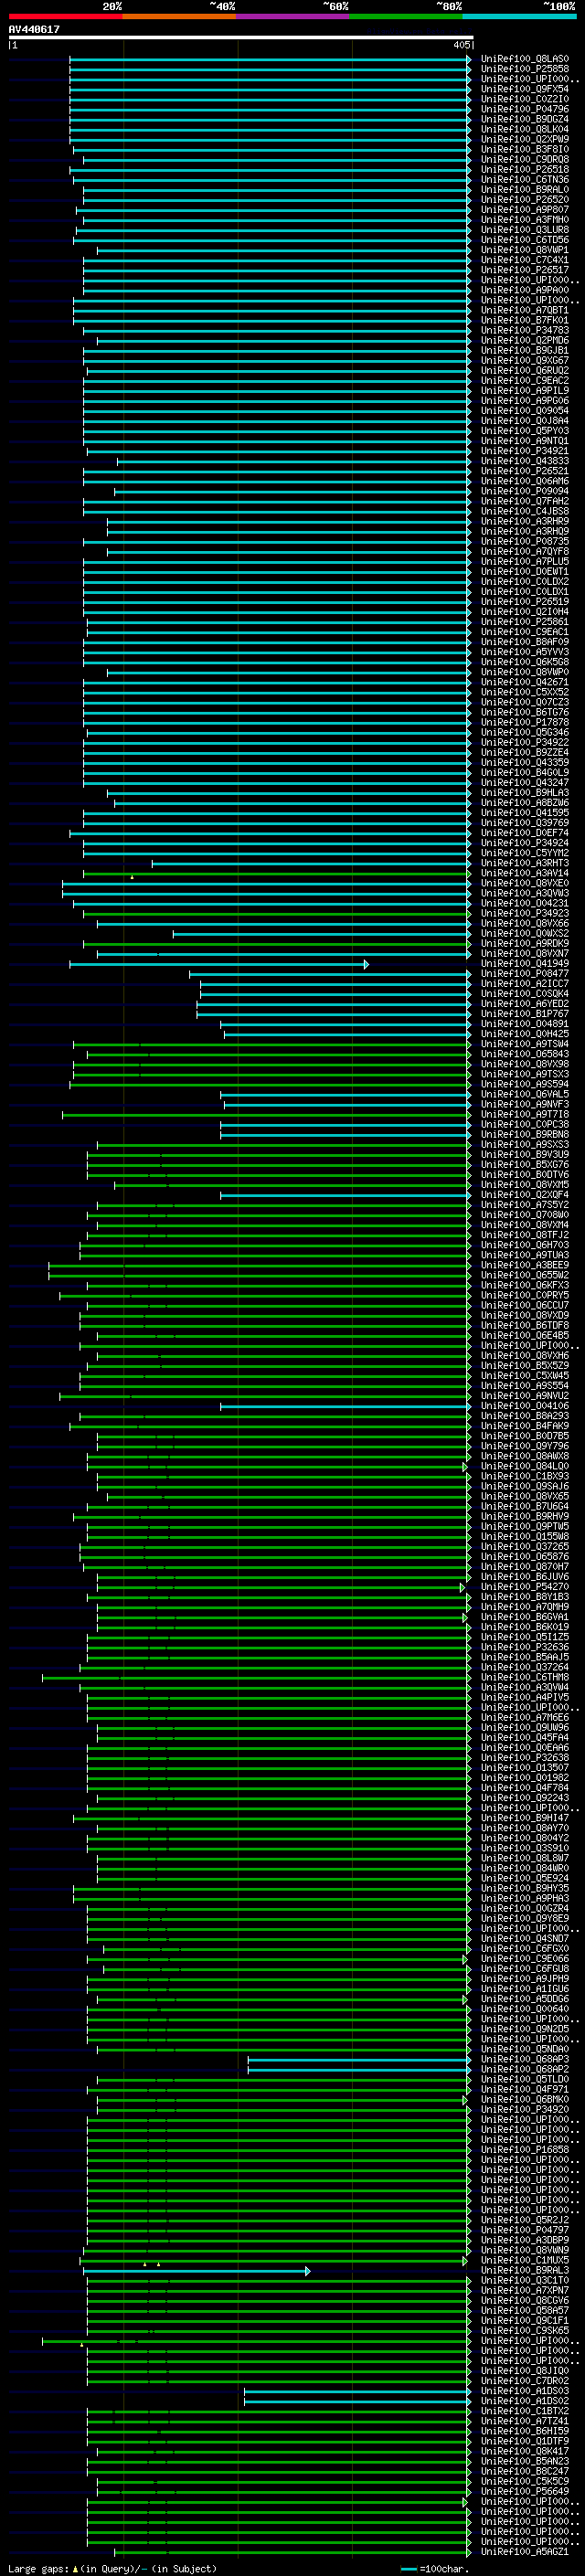Select hit label UniRef100_O04891

point(525,1024)
